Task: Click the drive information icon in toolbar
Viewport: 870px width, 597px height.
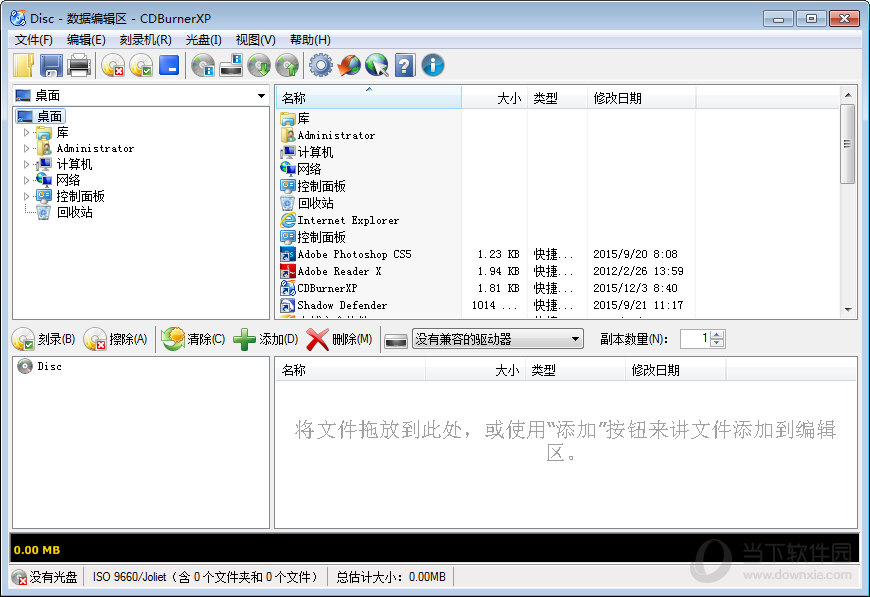Action: click(231, 66)
